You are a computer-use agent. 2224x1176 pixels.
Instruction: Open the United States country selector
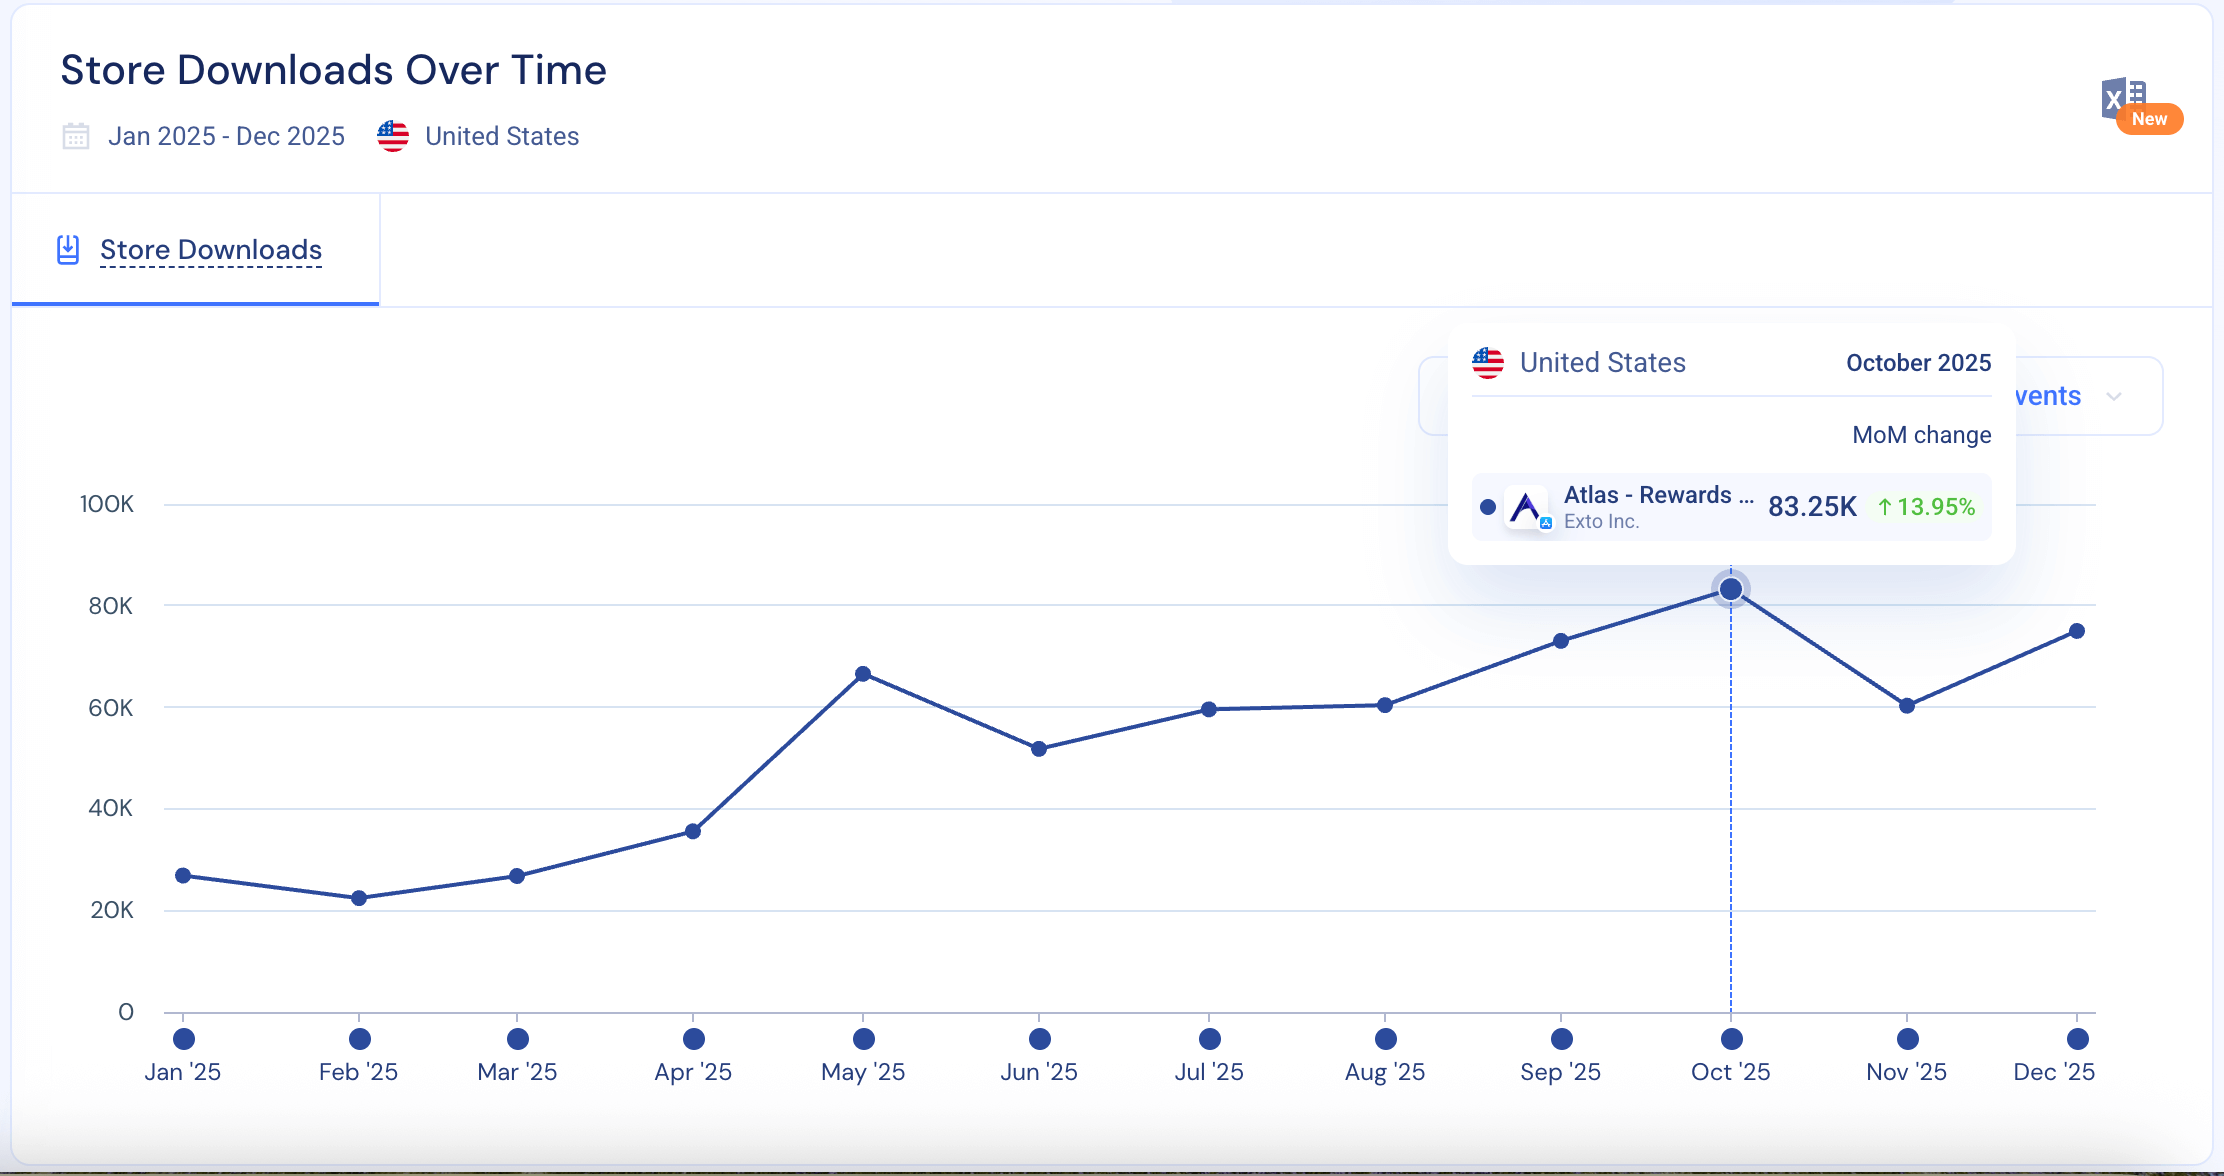[x=502, y=136]
